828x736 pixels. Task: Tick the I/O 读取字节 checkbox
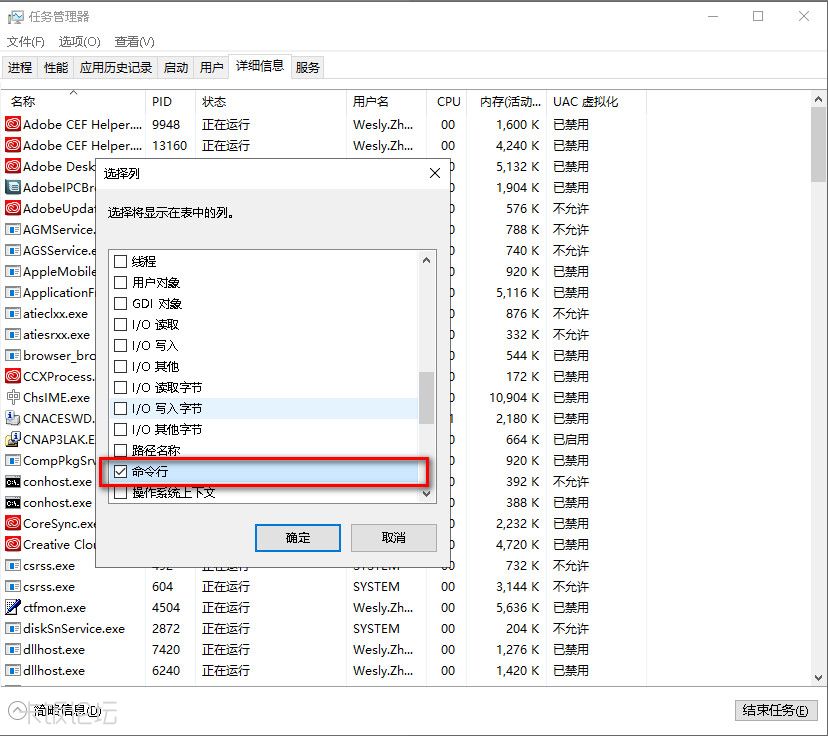coord(121,387)
